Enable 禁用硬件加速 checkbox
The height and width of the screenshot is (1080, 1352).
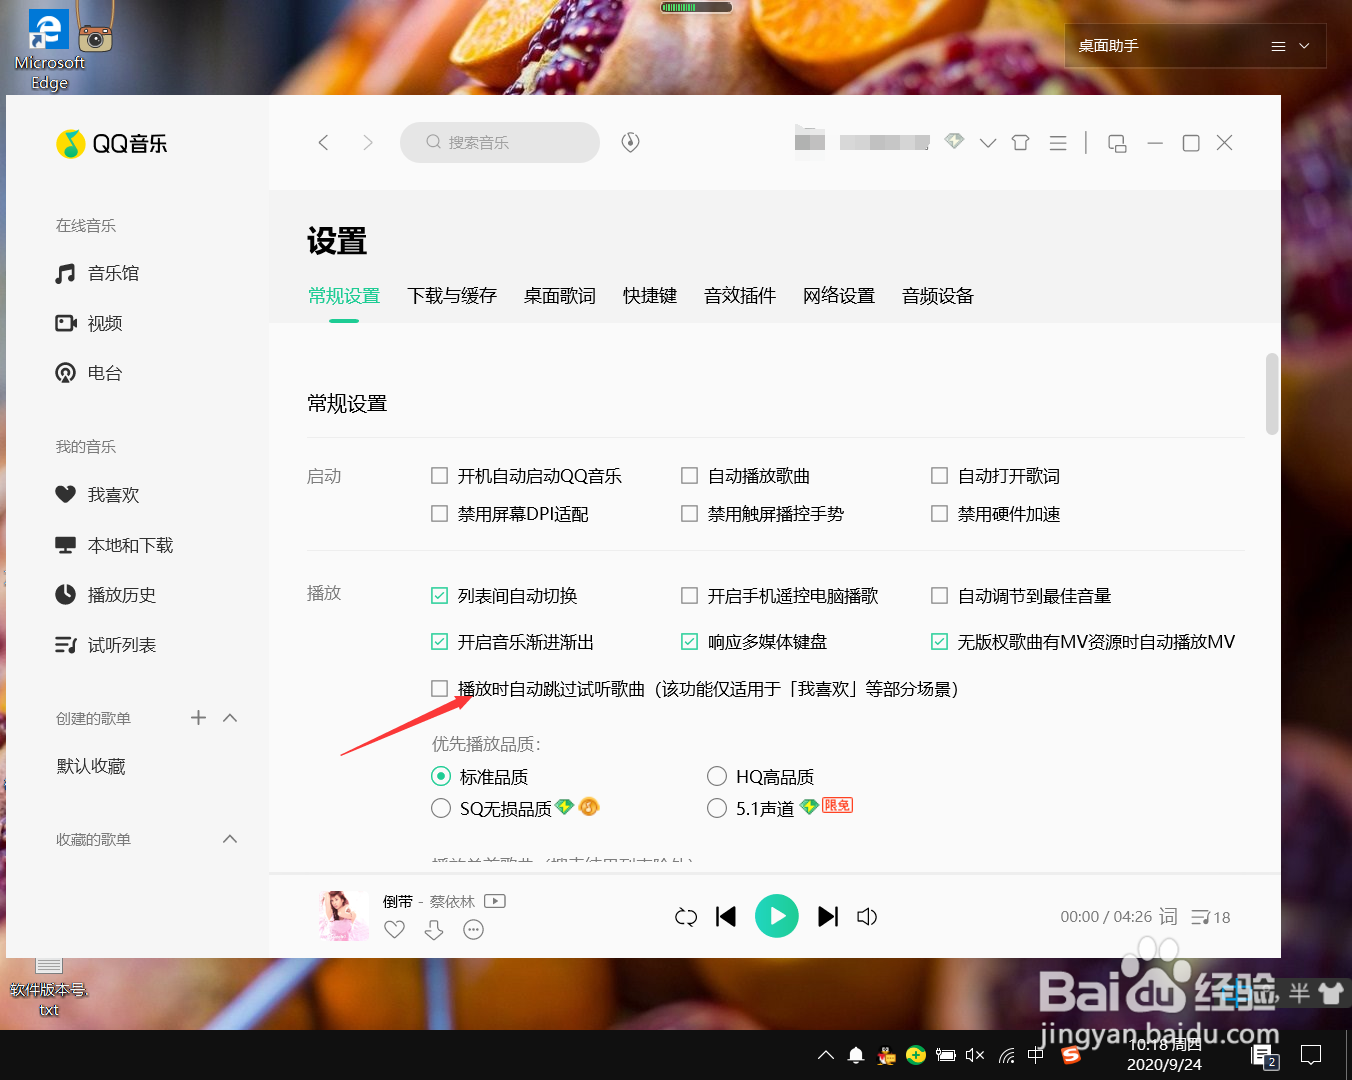point(939,514)
